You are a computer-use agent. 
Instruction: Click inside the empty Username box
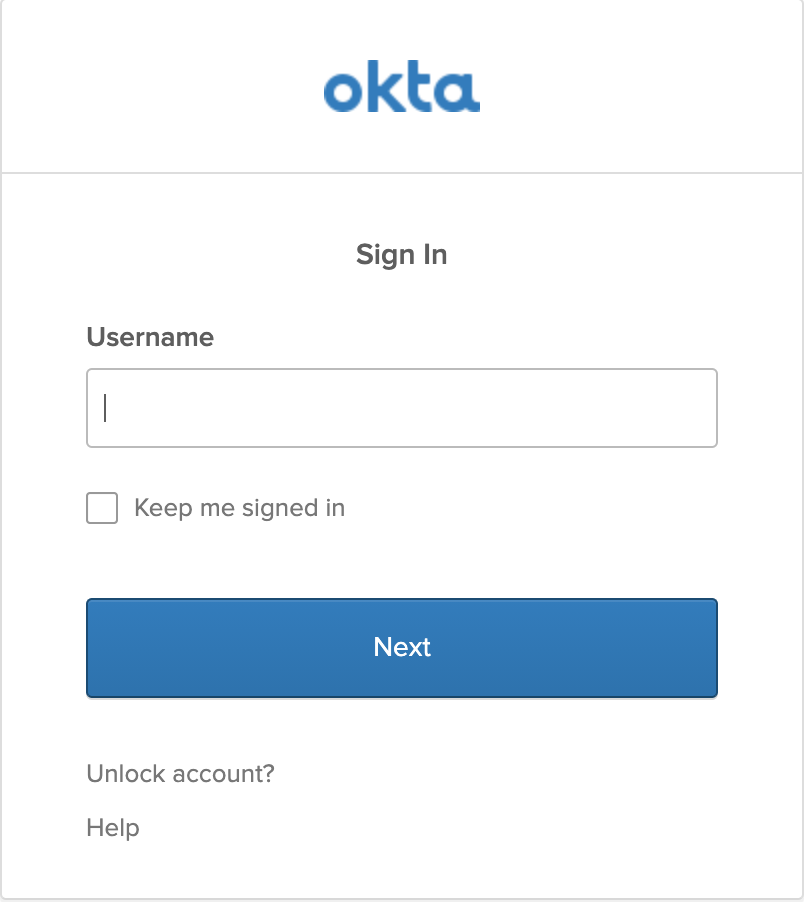401,408
